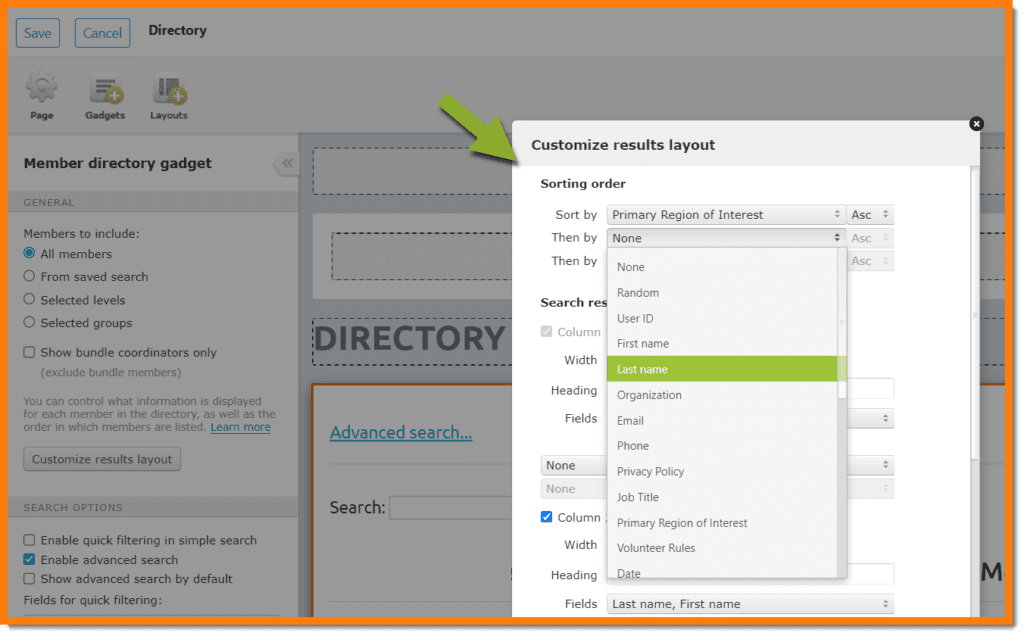This screenshot has width=1024, height=636.
Task: Toggle Enable advanced search checkbox
Action: pyautogui.click(x=29, y=560)
